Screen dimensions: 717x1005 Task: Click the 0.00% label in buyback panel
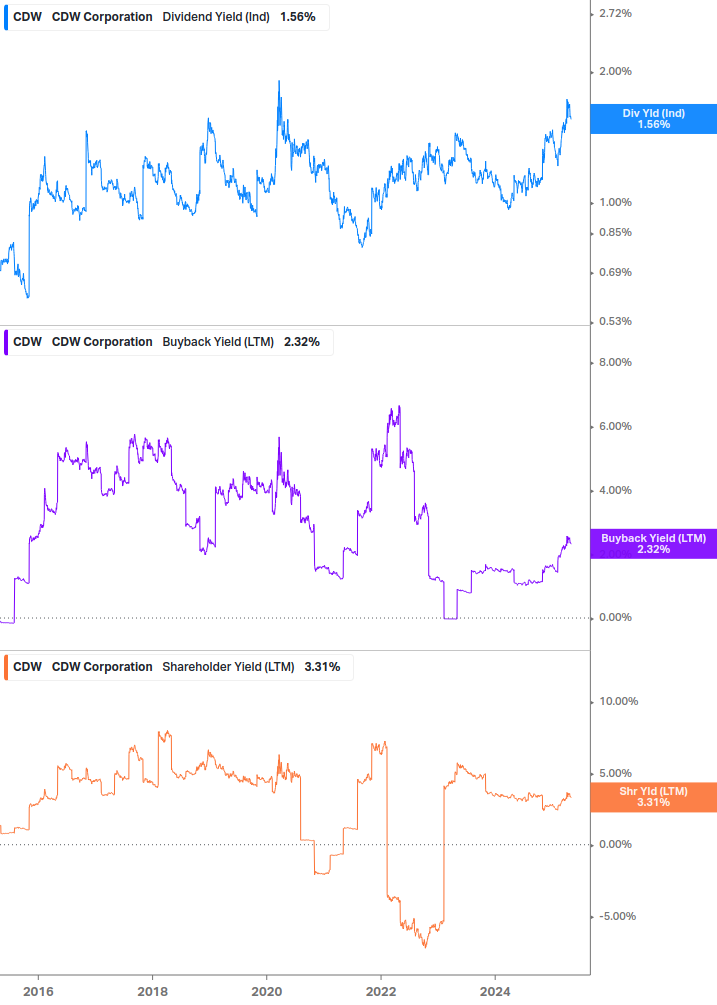point(615,617)
